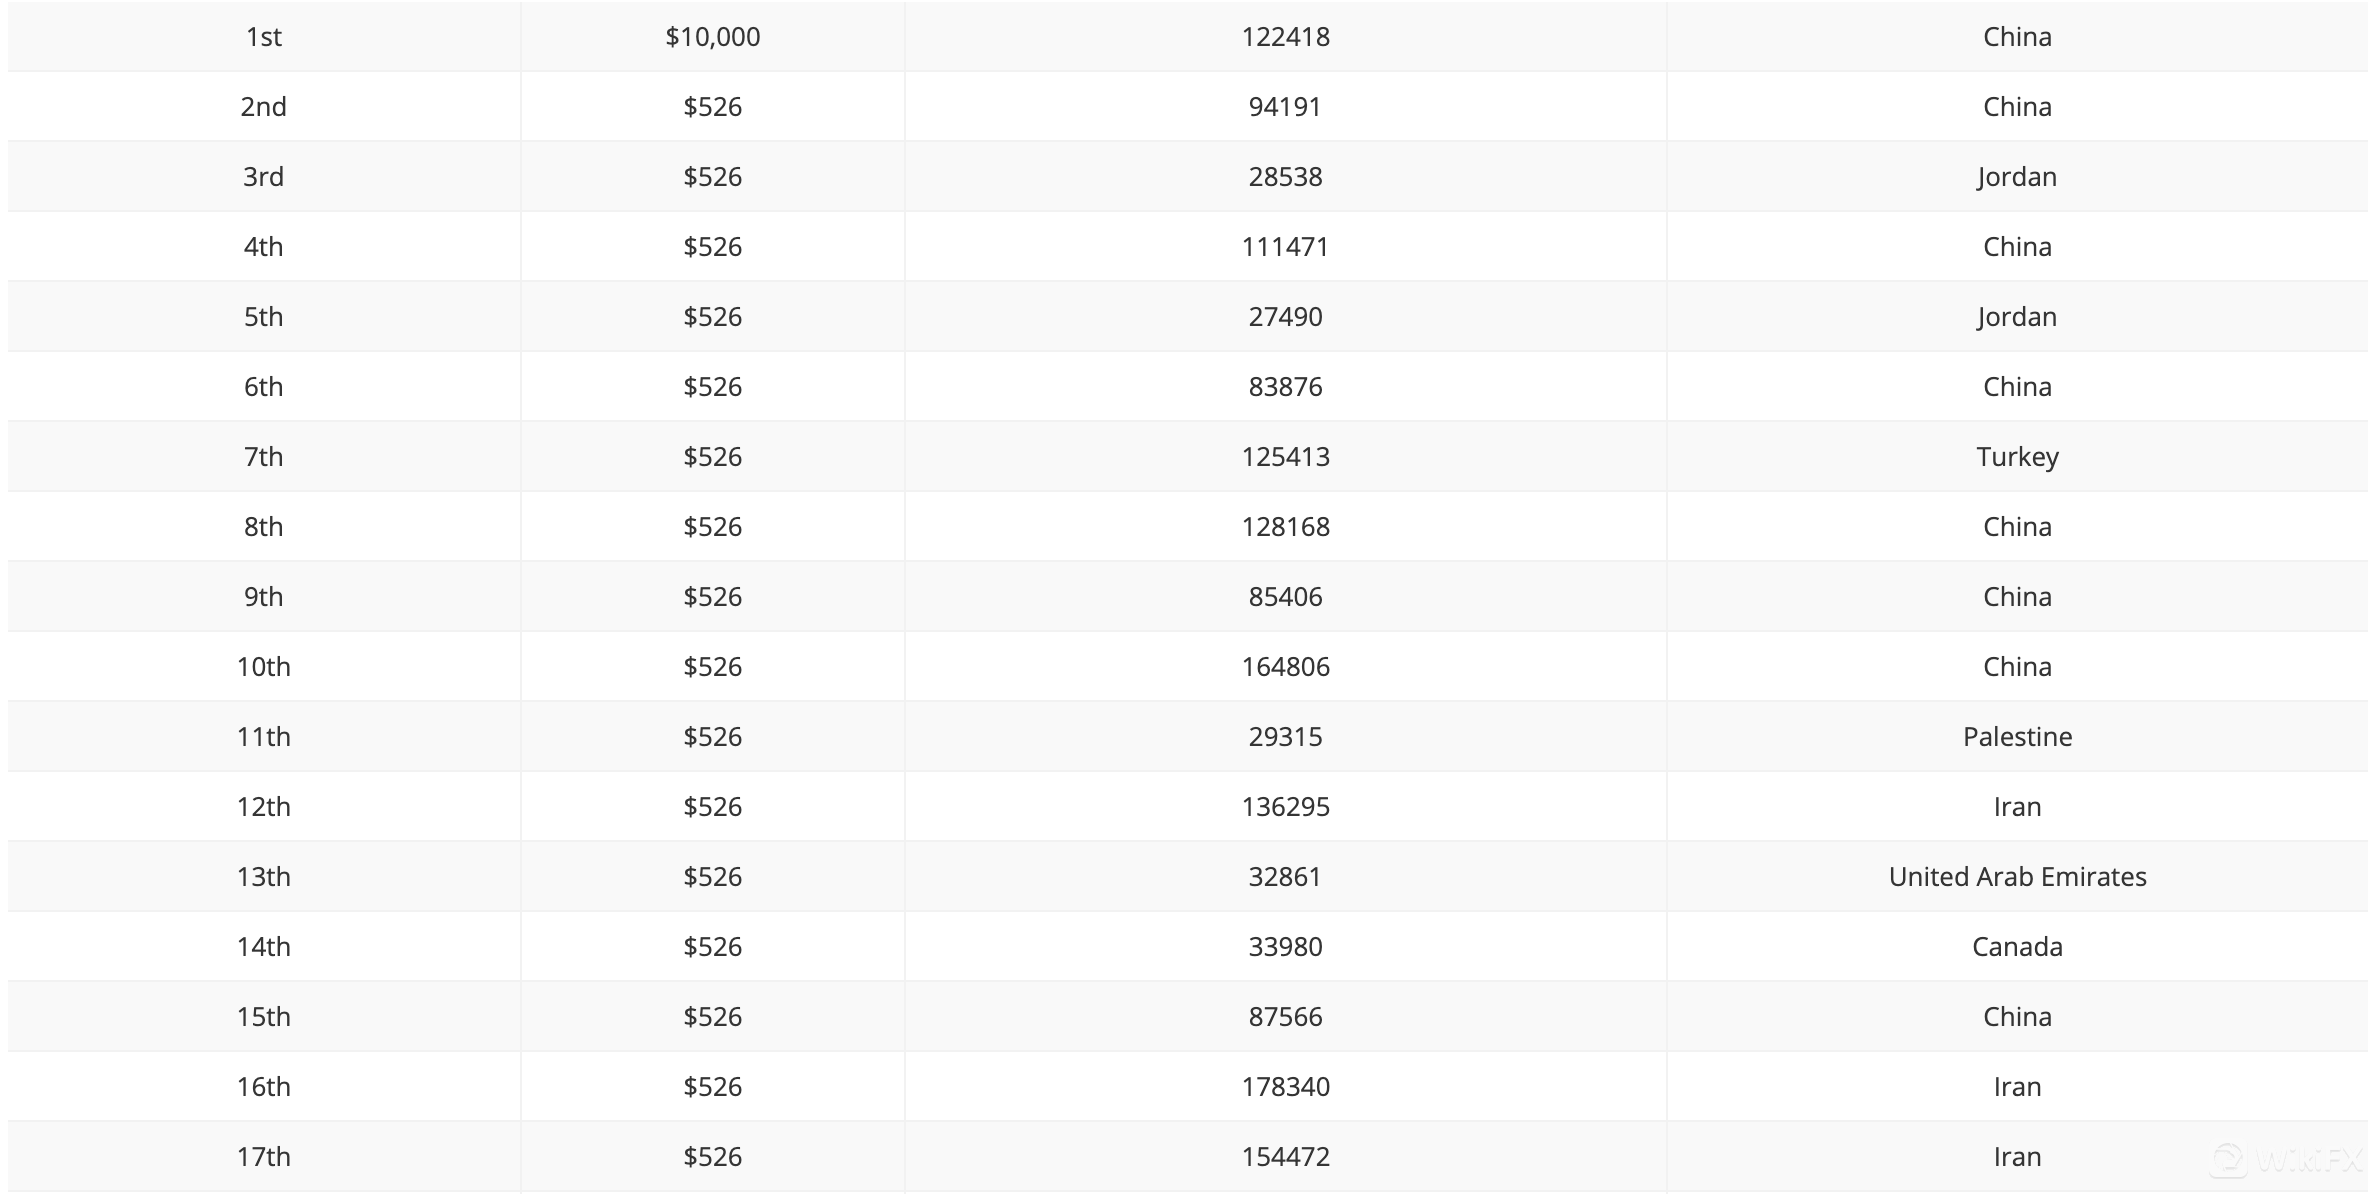Viewport: 2374px width, 1194px height.
Task: Select account number 136295
Action: [x=1285, y=807]
